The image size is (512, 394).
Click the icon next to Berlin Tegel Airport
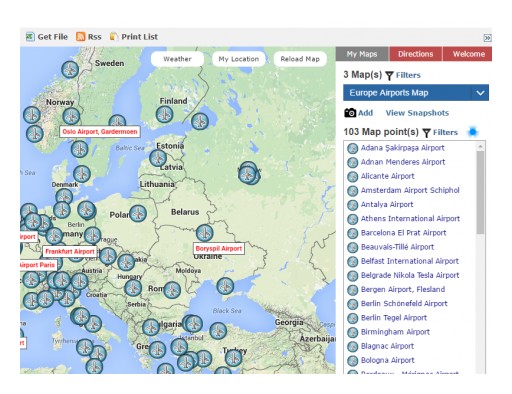click(352, 318)
